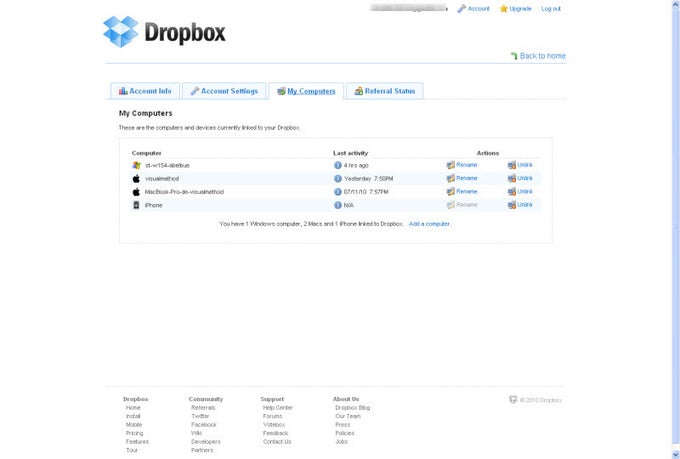Click the Windows icon for st-w154-abelbue
The image size is (680, 459).
[x=136, y=165]
